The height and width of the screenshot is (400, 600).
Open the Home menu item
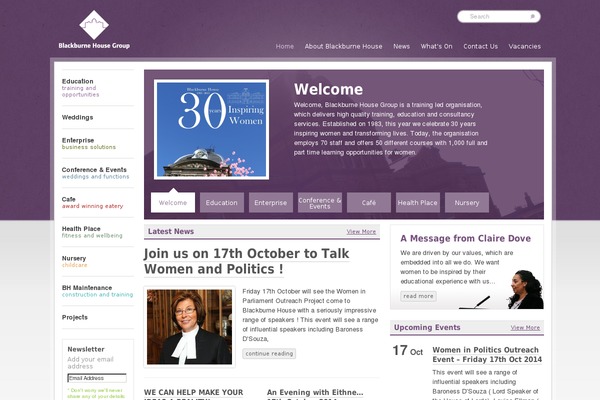click(285, 46)
